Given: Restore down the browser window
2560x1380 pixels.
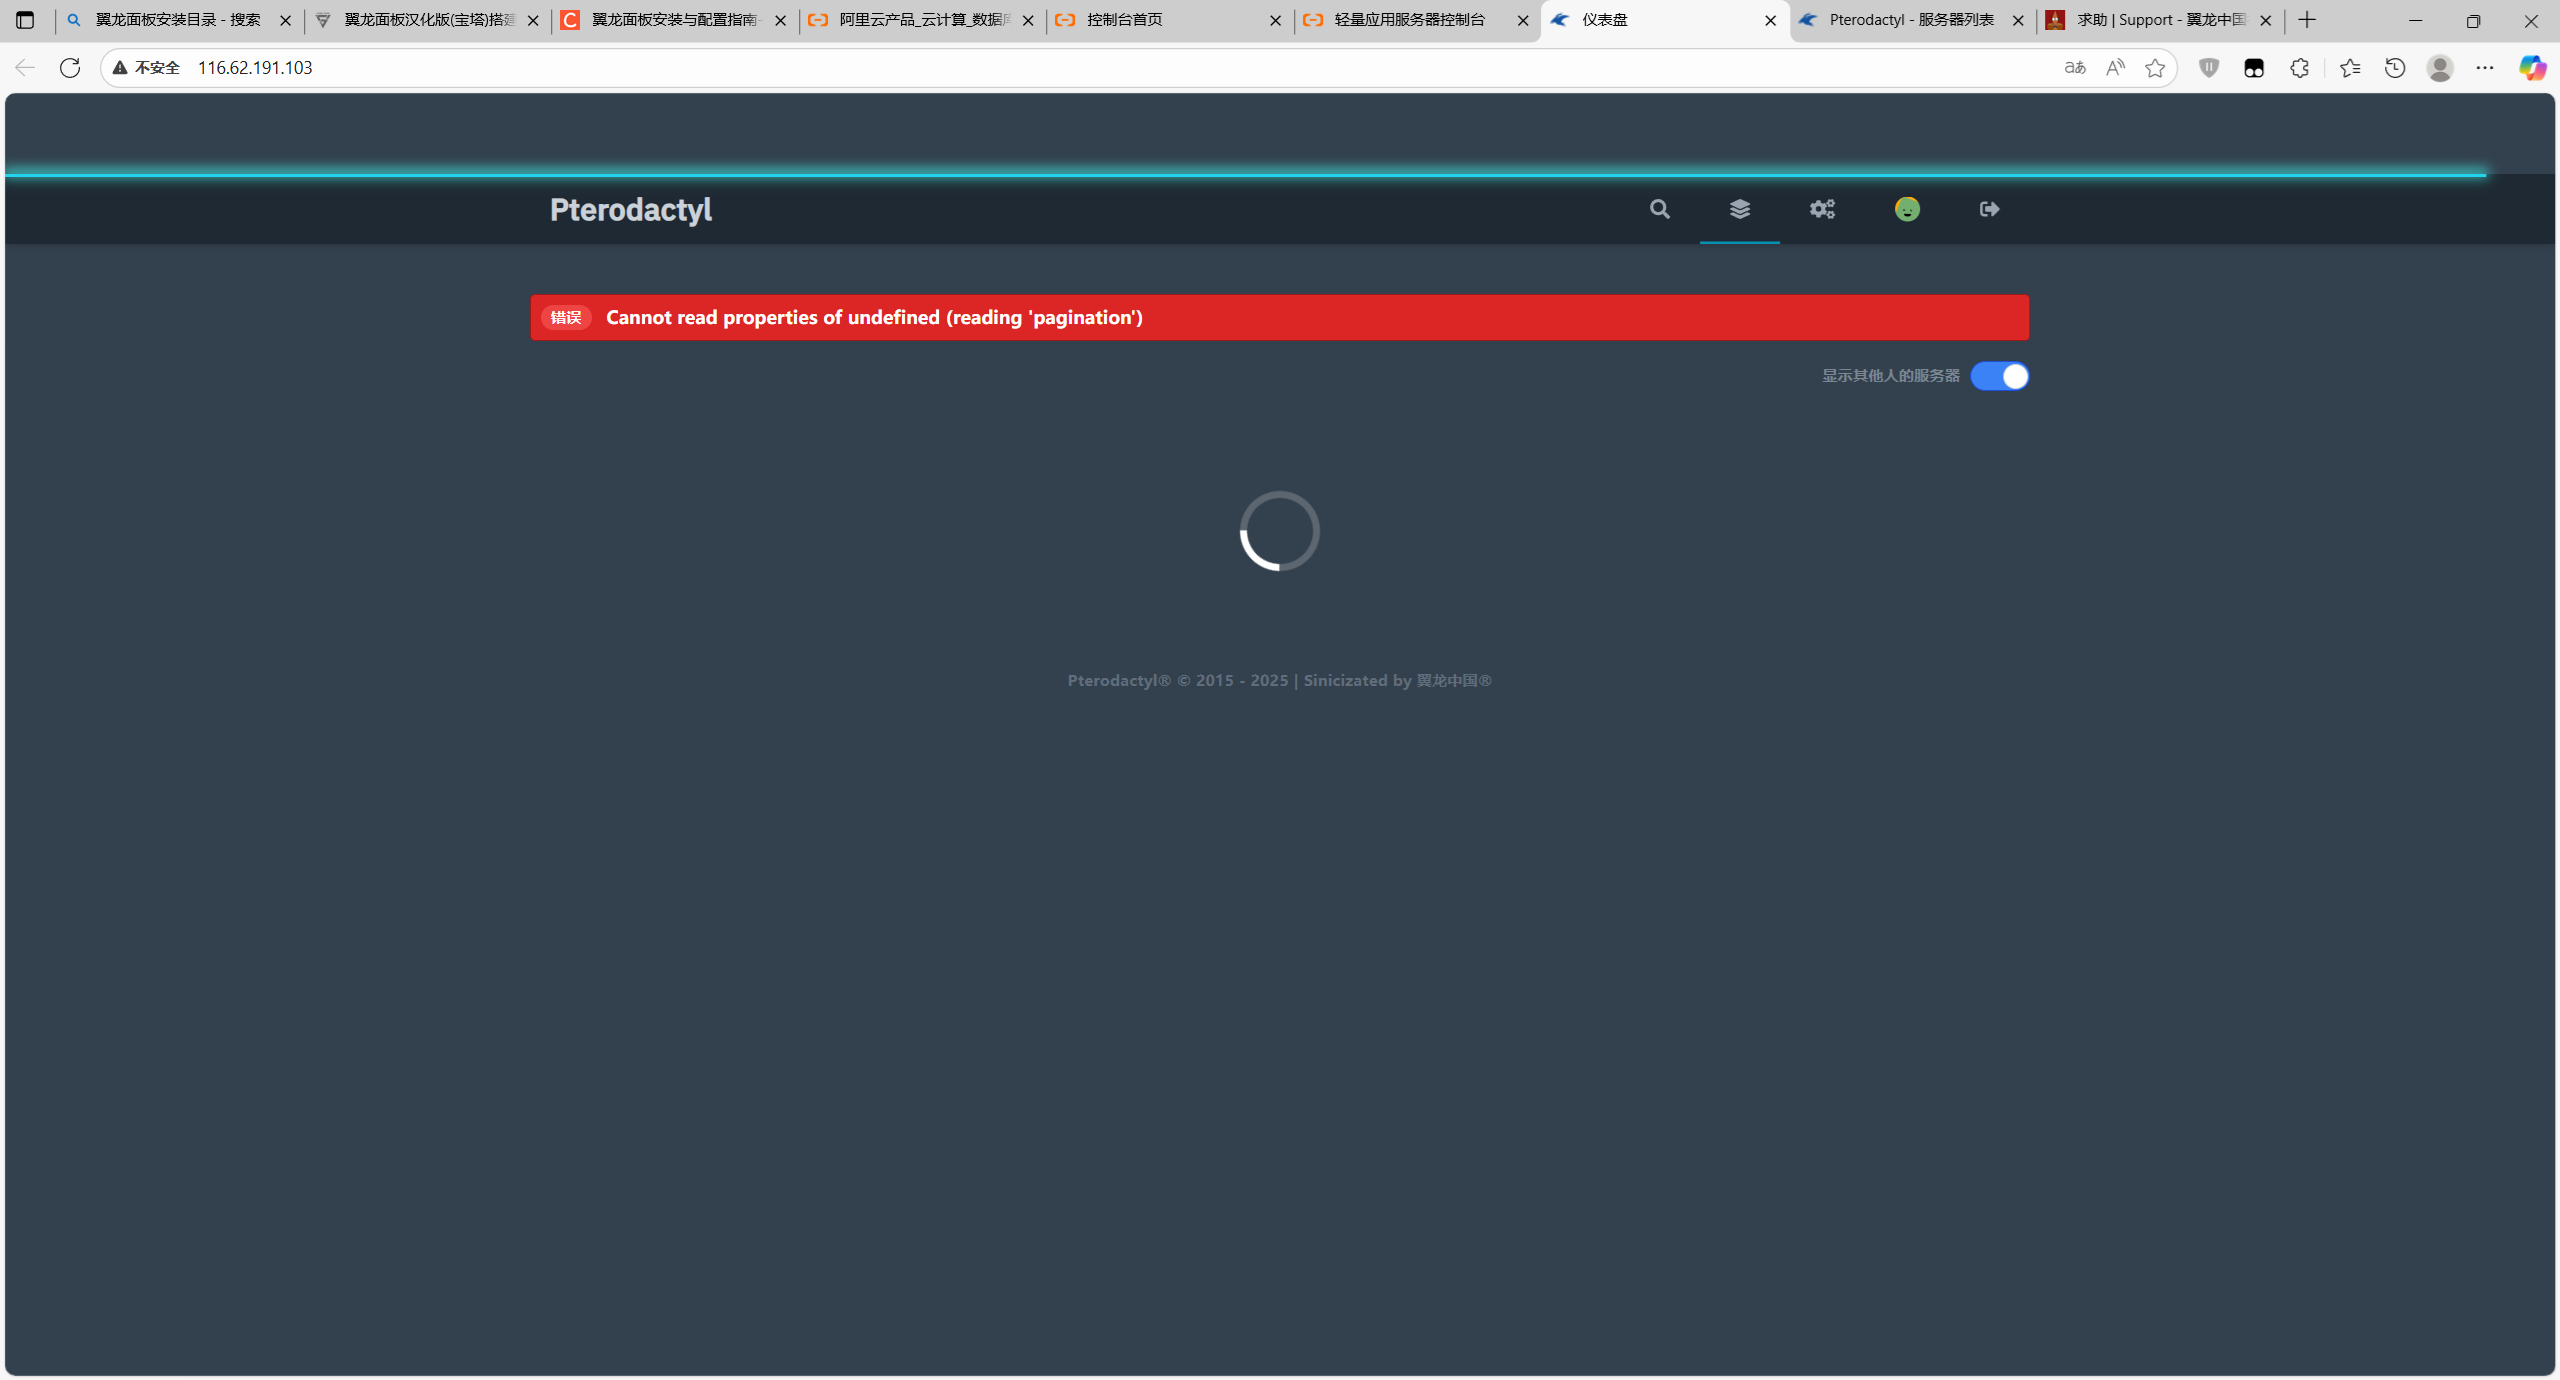Looking at the screenshot, I should click(2473, 20).
